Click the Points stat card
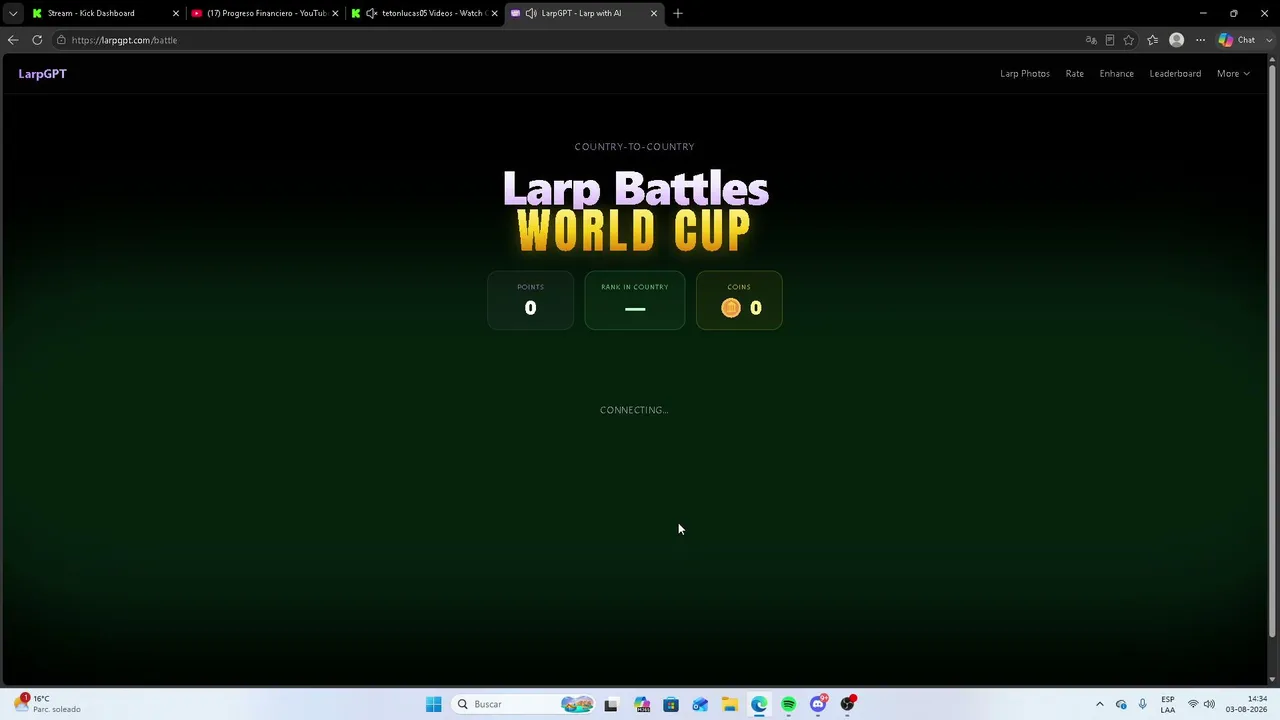The height and width of the screenshot is (720, 1280). (x=530, y=300)
